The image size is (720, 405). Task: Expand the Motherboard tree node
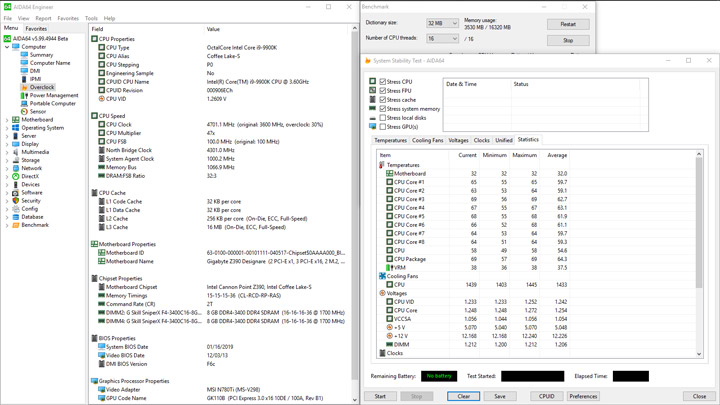7,120
